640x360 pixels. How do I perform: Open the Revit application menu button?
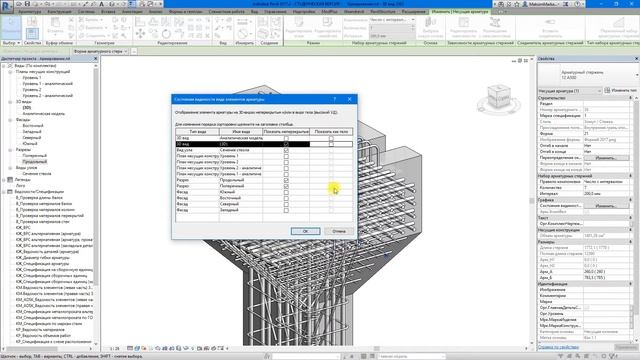pos(7,6)
